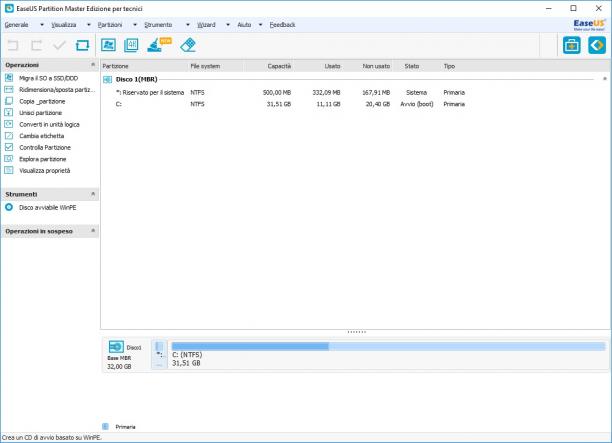The width and height of the screenshot is (612, 443).
Task: Click the Primaria legend color square
Action: (105, 426)
